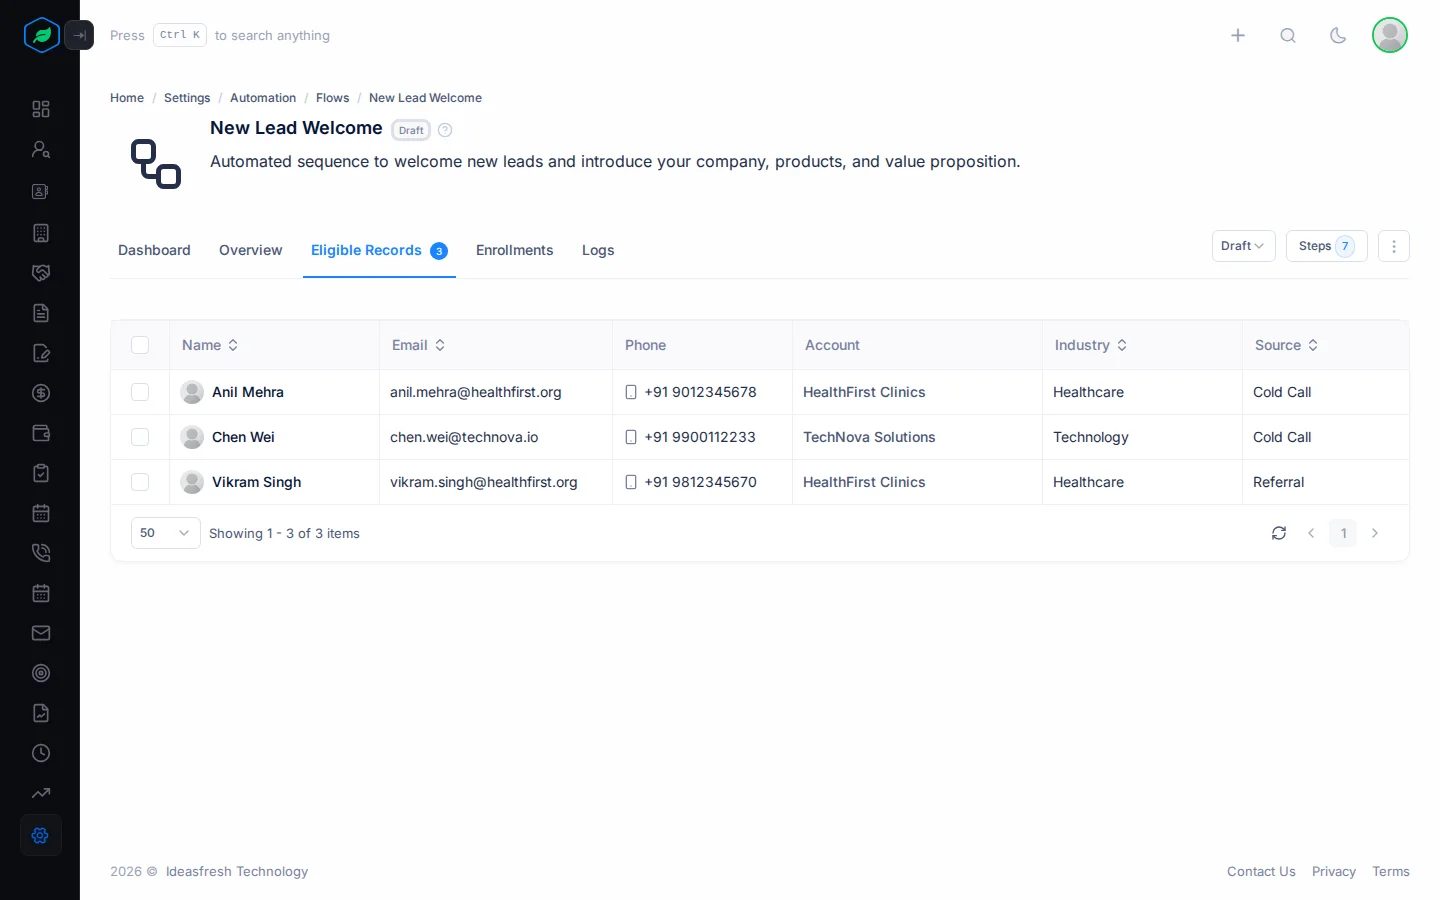This screenshot has width=1440, height=900.
Task: Switch to the Logs tab
Action: pyautogui.click(x=598, y=250)
